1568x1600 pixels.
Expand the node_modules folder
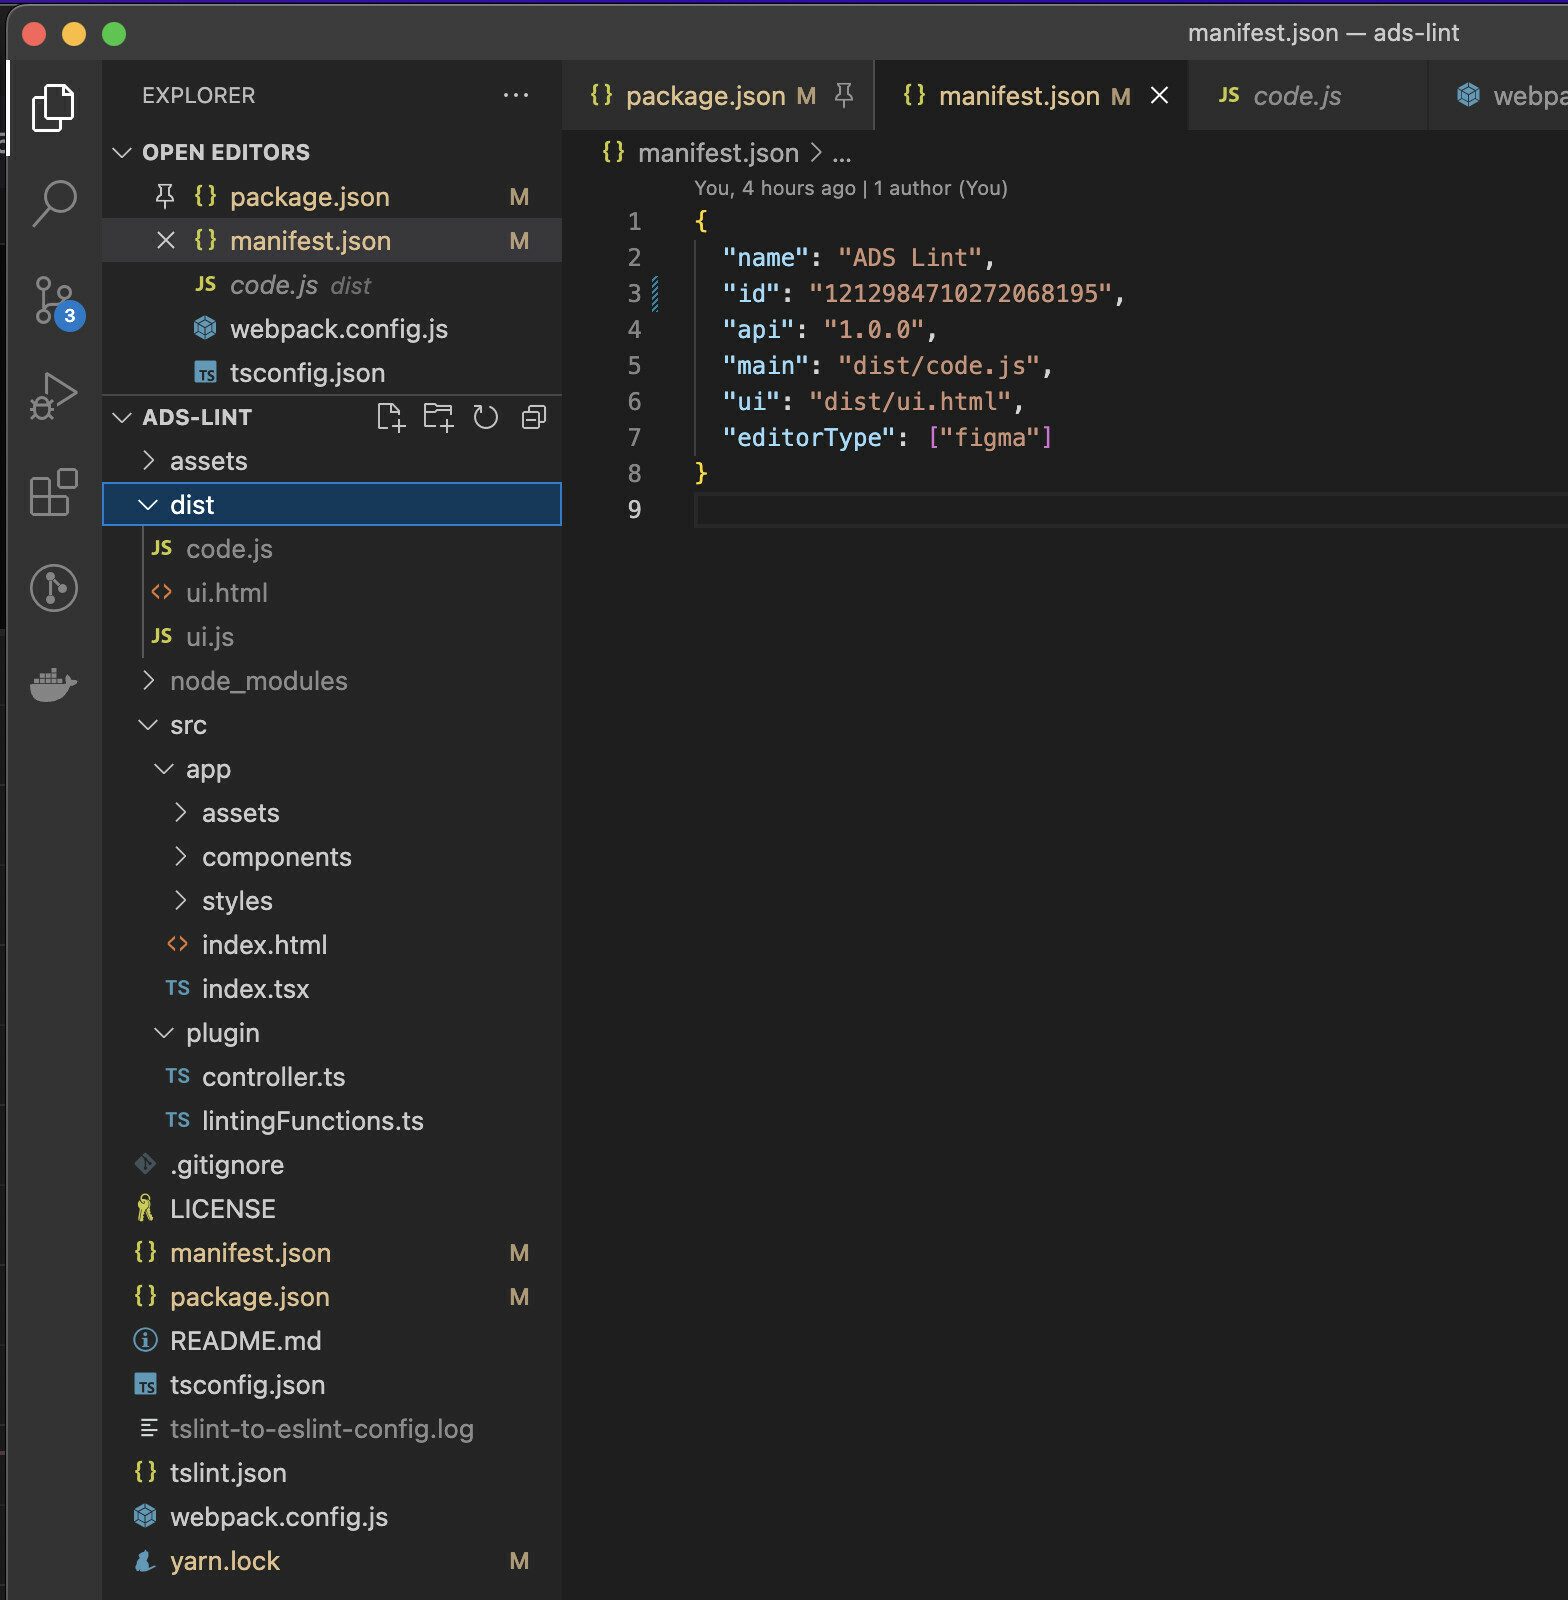332,681
